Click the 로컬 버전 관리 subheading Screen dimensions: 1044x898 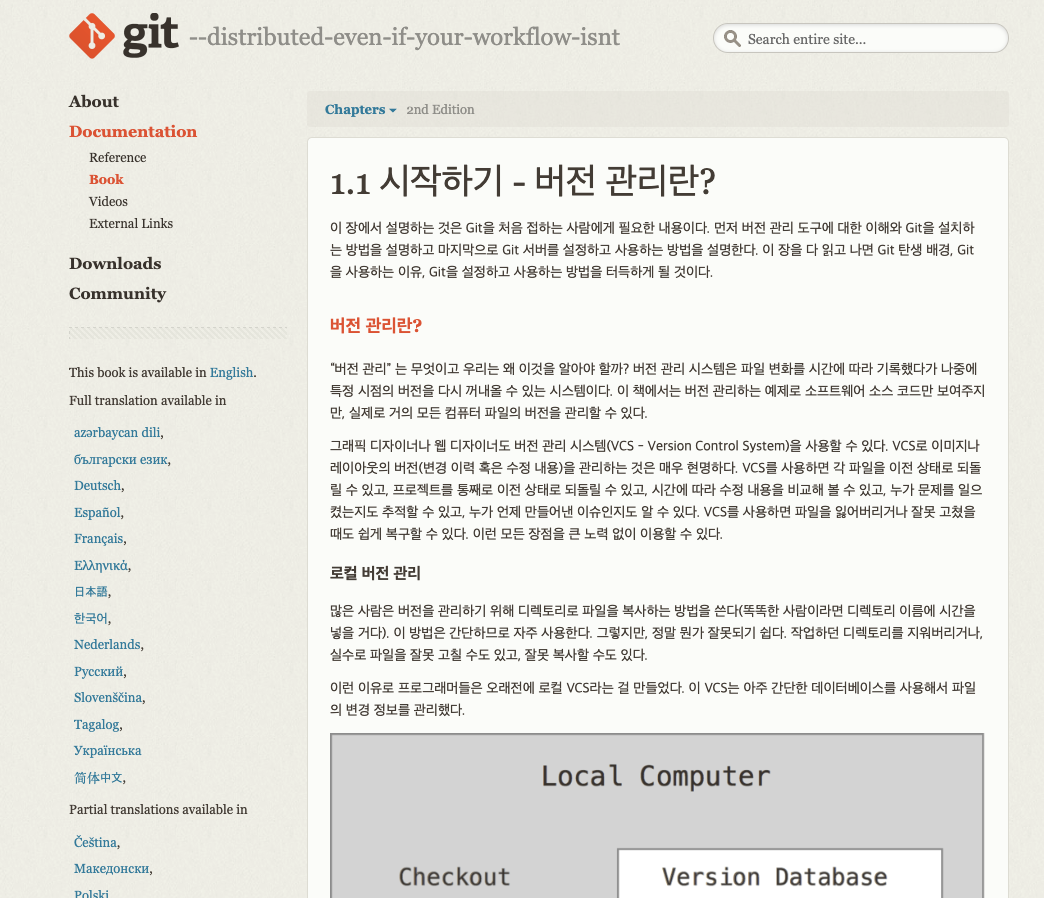(376, 573)
